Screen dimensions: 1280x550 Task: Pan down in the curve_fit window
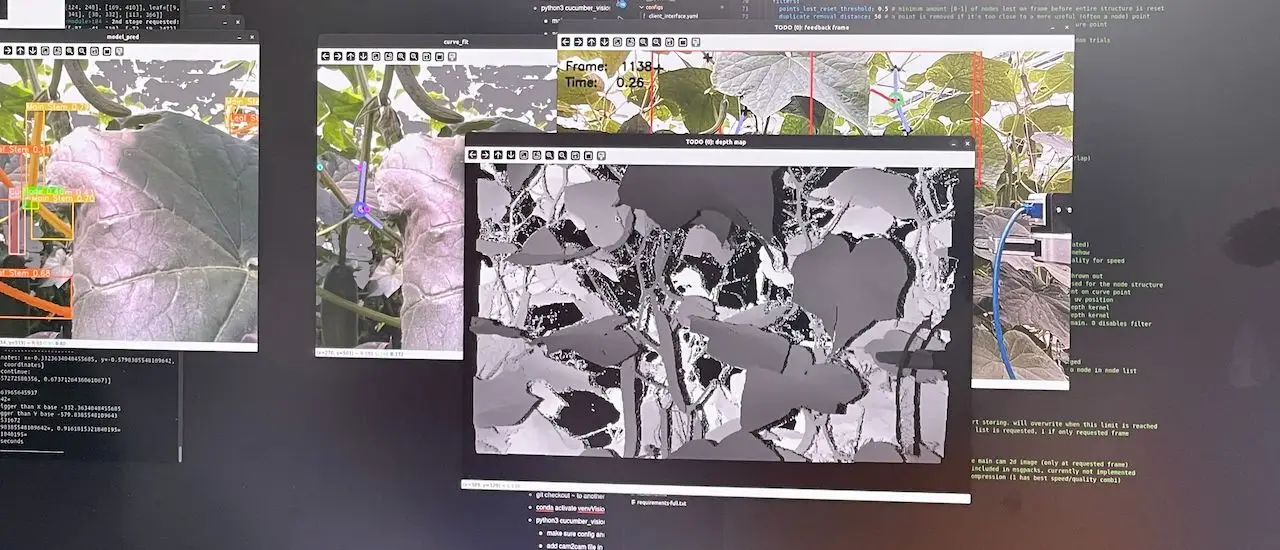click(363, 56)
